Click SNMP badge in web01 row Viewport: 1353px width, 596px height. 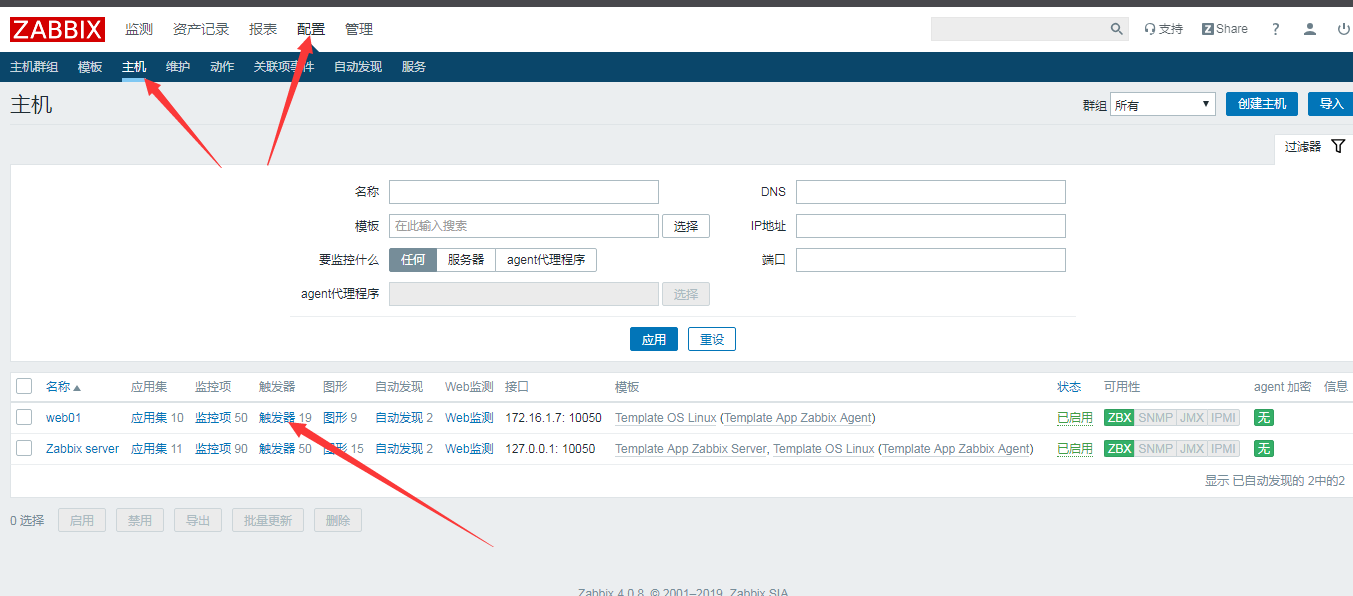pos(1155,418)
